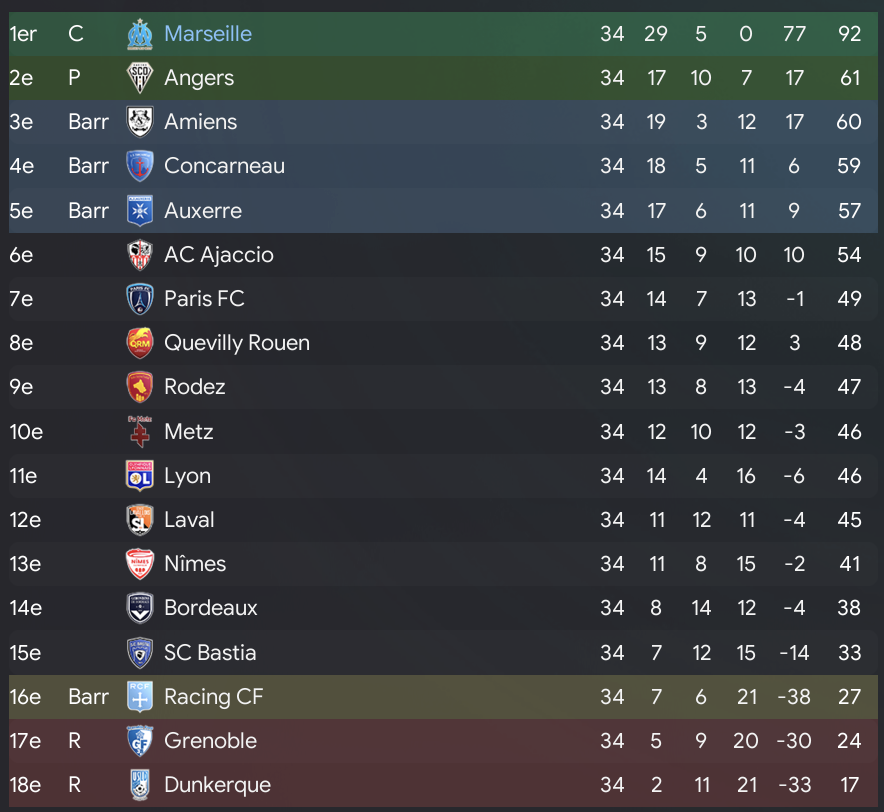Select the Dunkerque club badge

click(x=139, y=785)
